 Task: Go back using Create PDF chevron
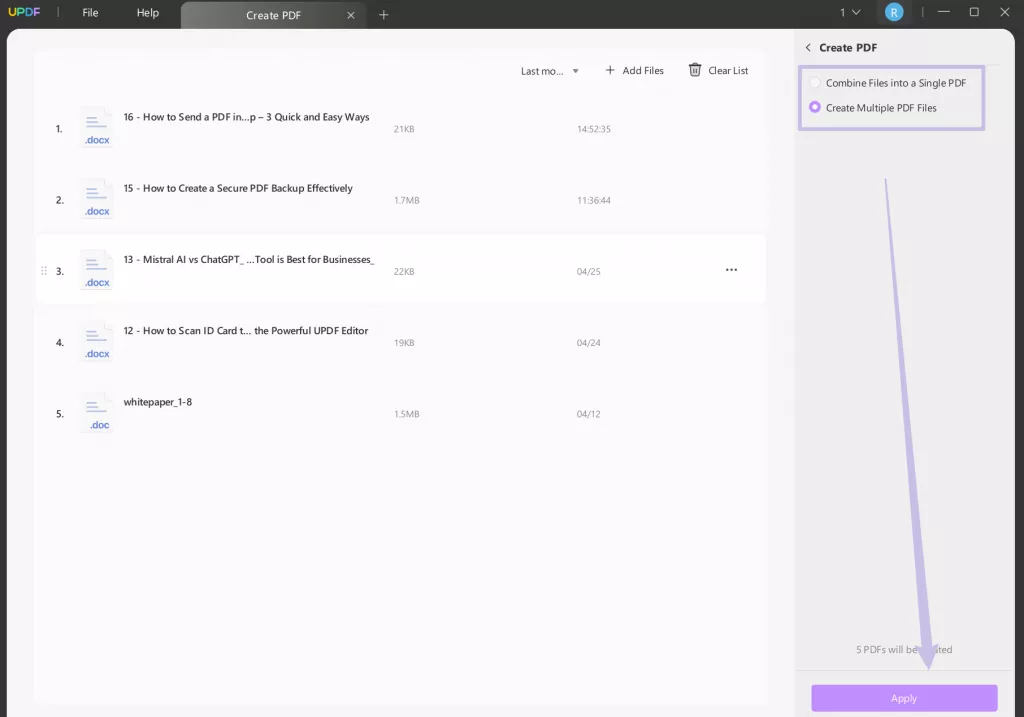808,48
